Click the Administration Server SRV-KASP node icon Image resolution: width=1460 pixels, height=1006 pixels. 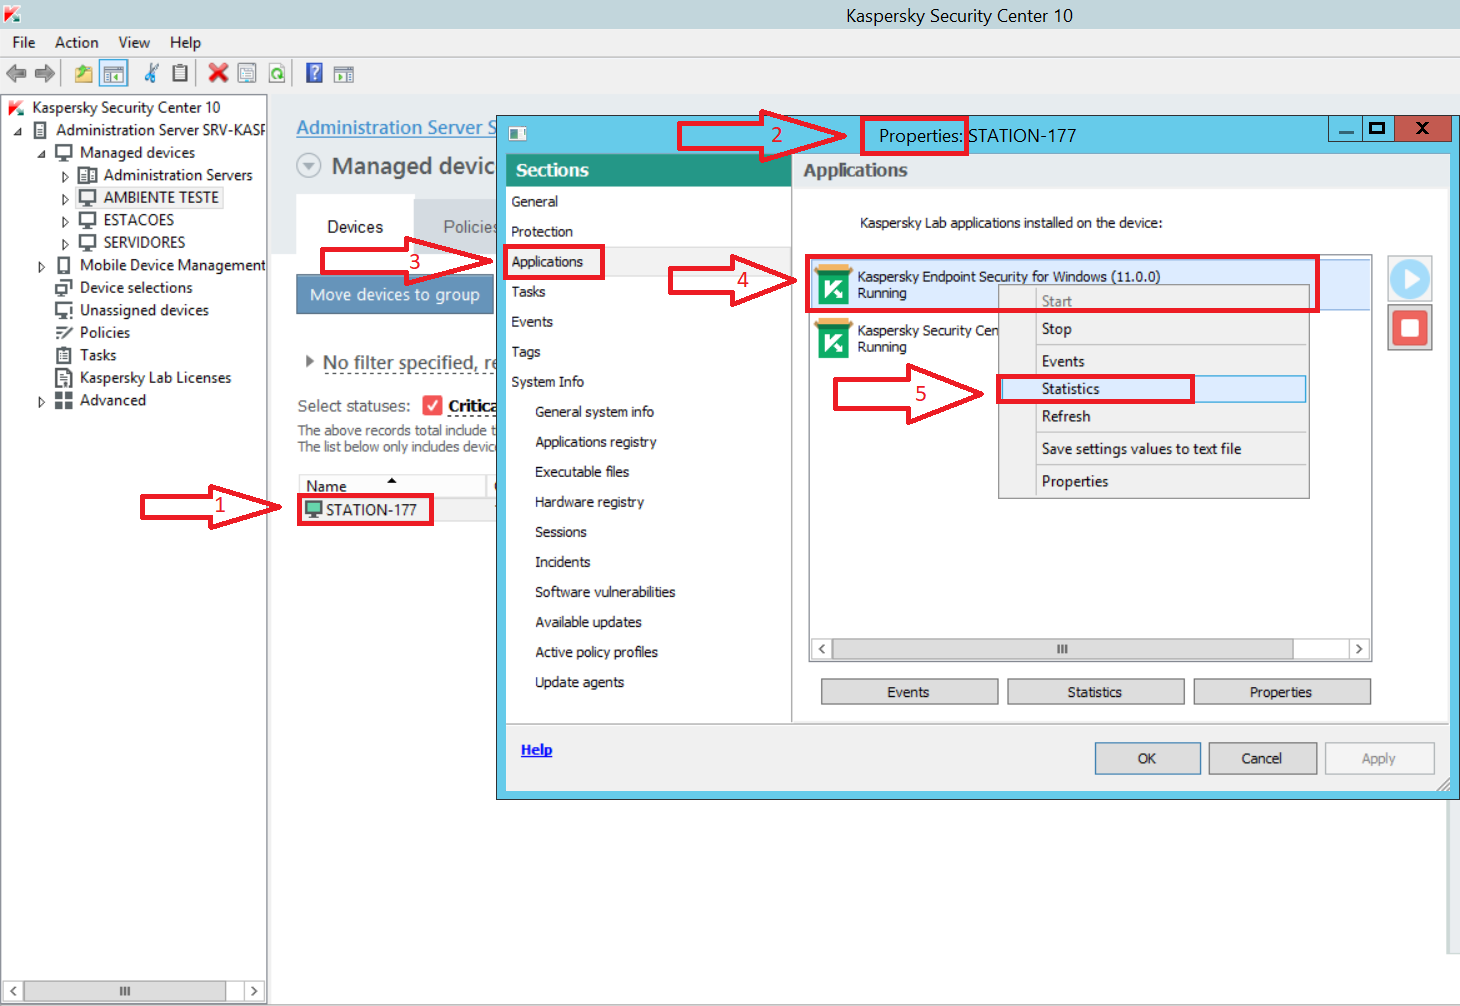click(x=40, y=130)
